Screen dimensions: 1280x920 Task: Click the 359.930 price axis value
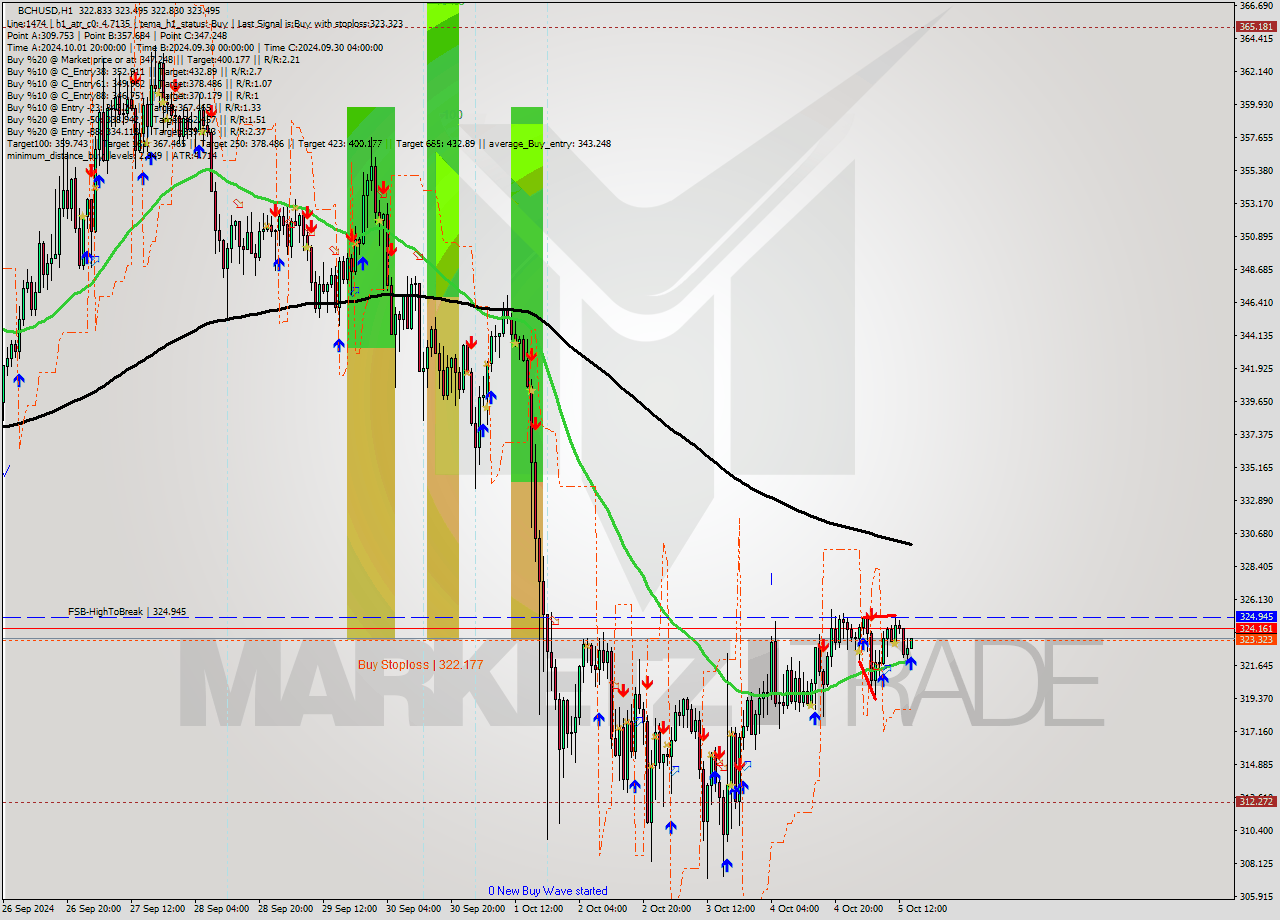[x=1256, y=104]
